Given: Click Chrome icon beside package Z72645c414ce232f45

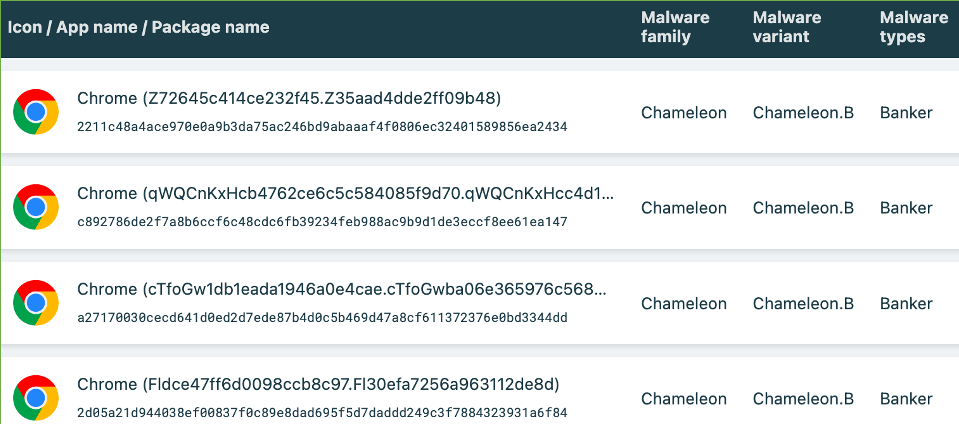Looking at the screenshot, I should [x=35, y=112].
